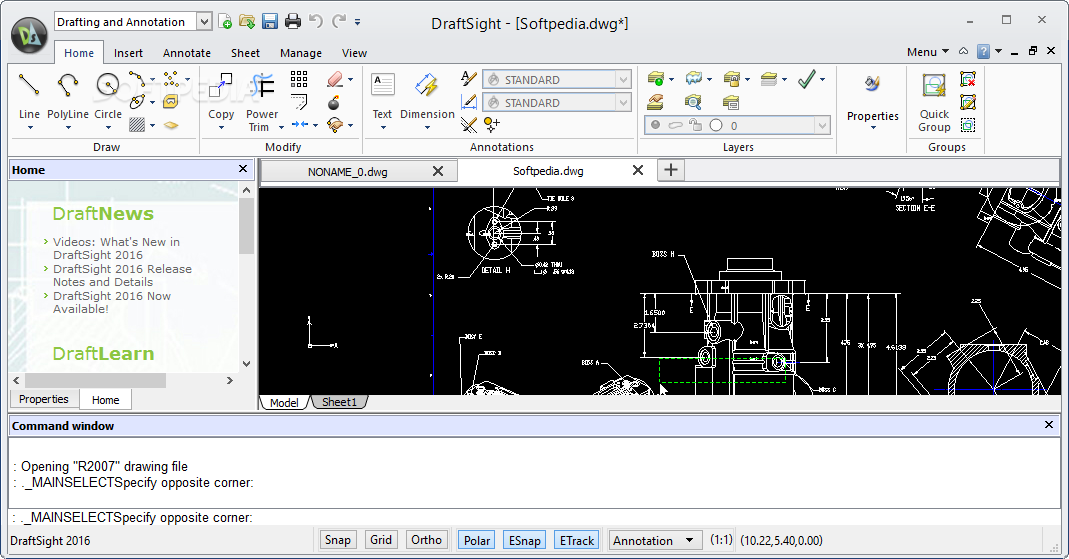Disable ETrack in the status bar
1069x559 pixels.
[577, 540]
